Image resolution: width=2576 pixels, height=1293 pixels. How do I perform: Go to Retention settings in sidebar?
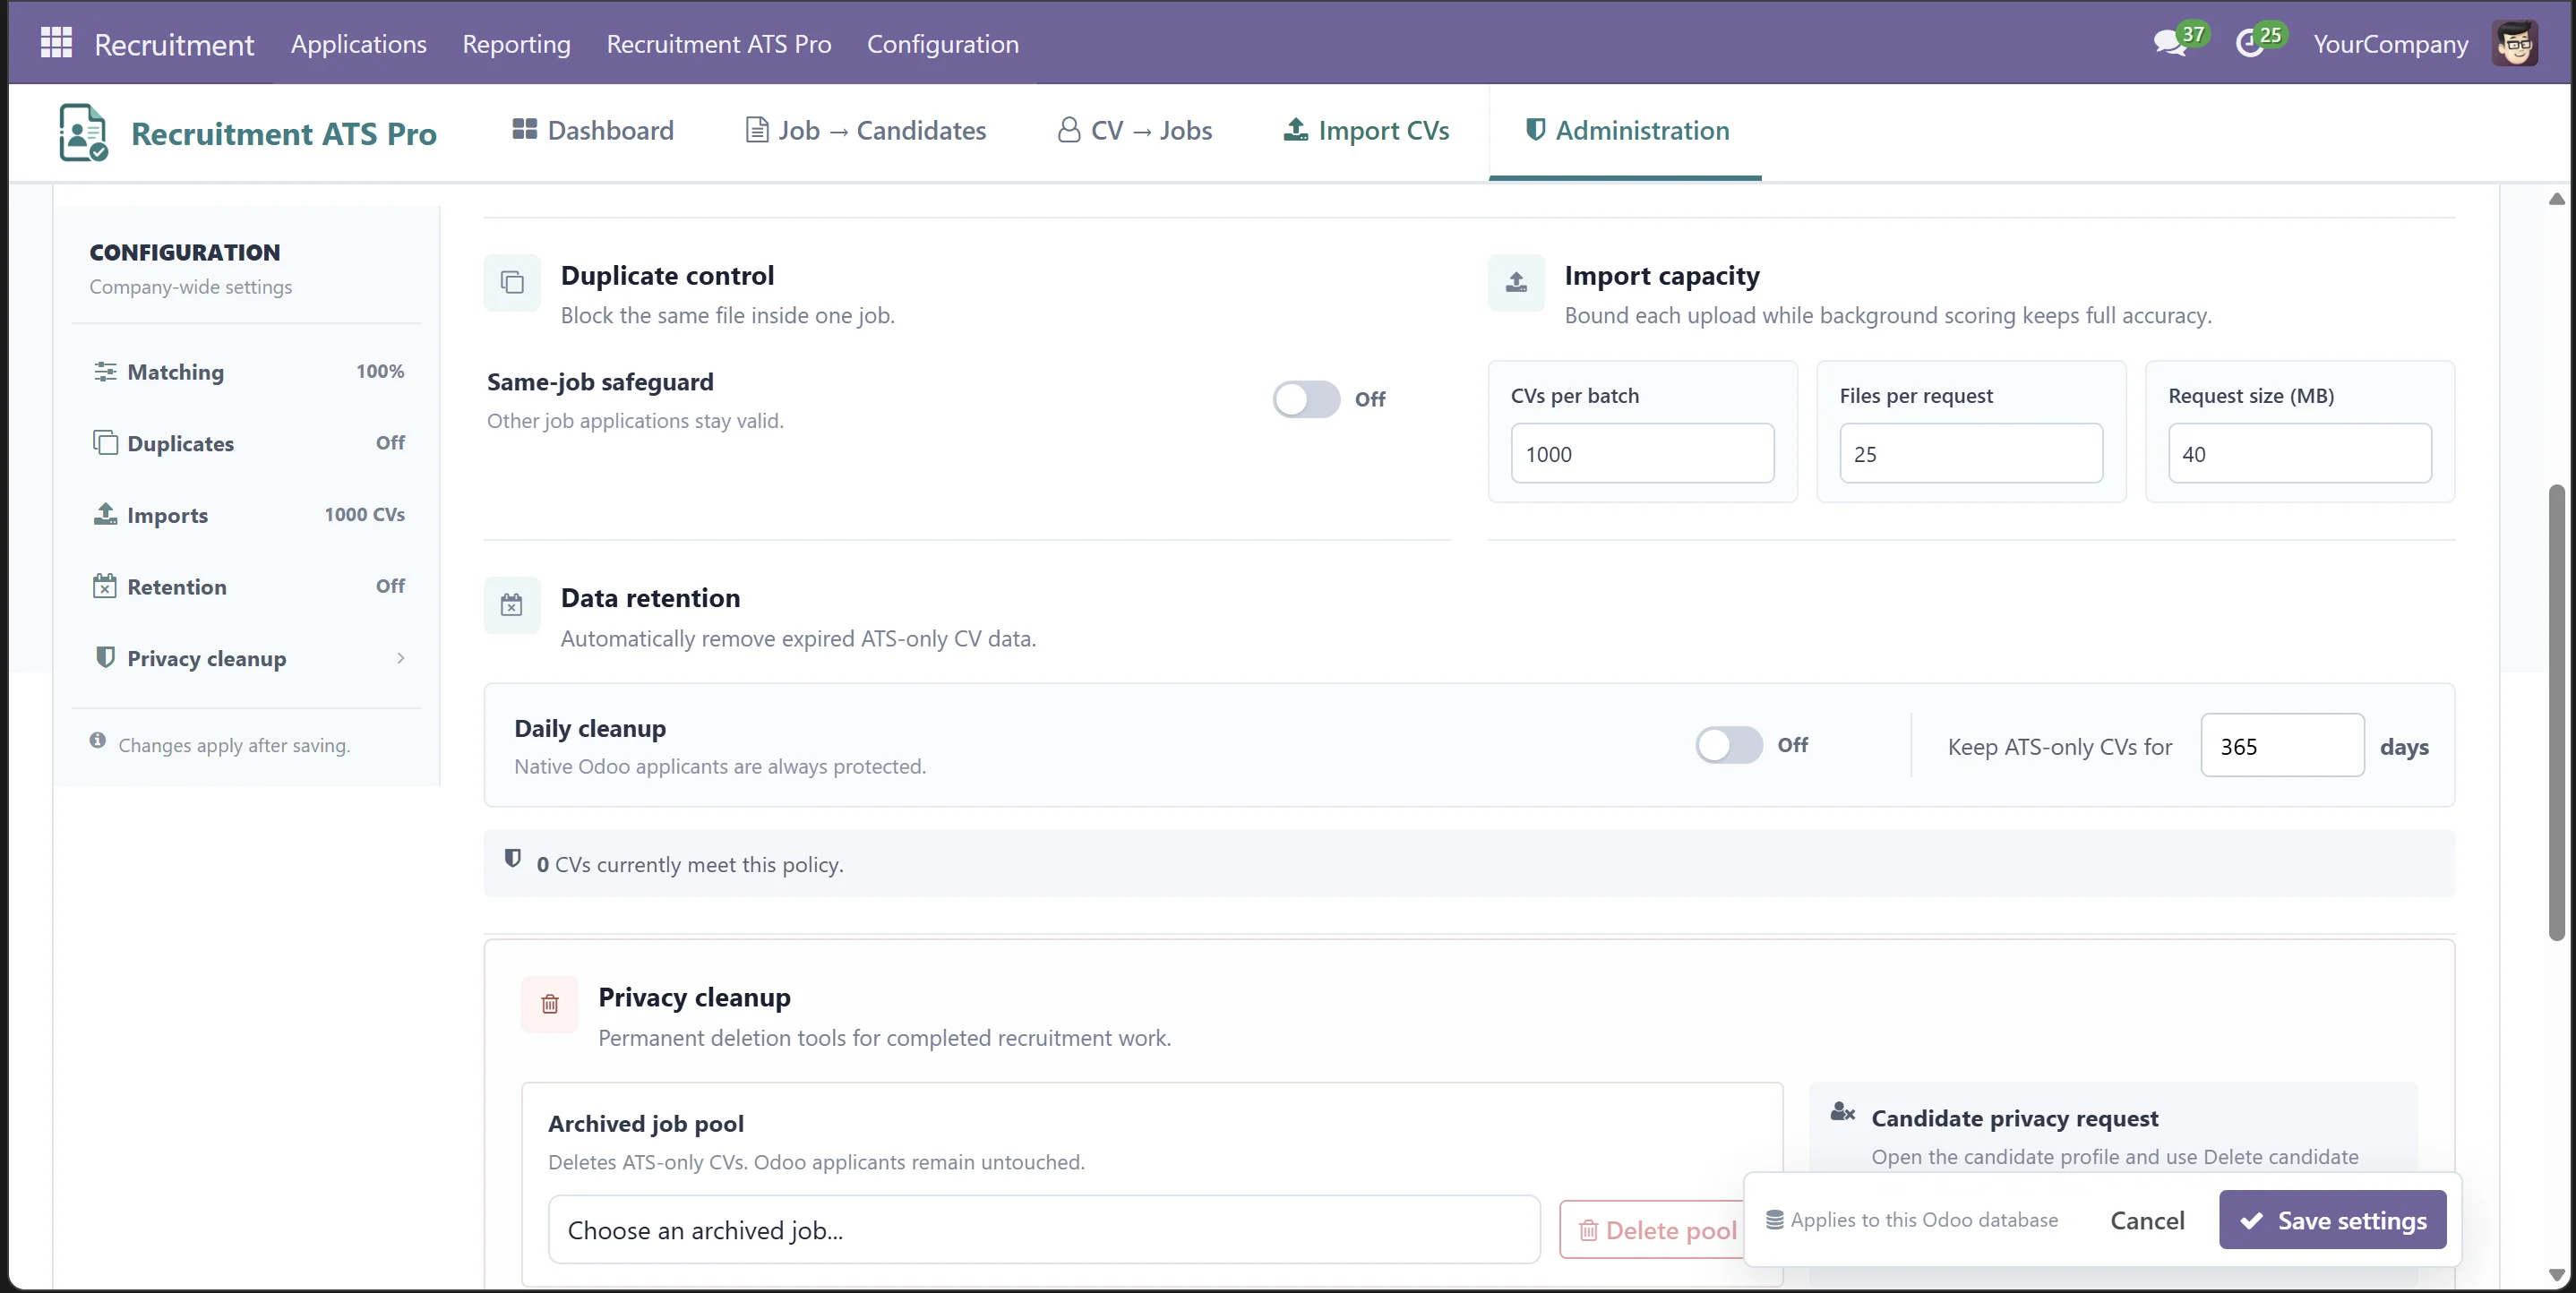248,586
